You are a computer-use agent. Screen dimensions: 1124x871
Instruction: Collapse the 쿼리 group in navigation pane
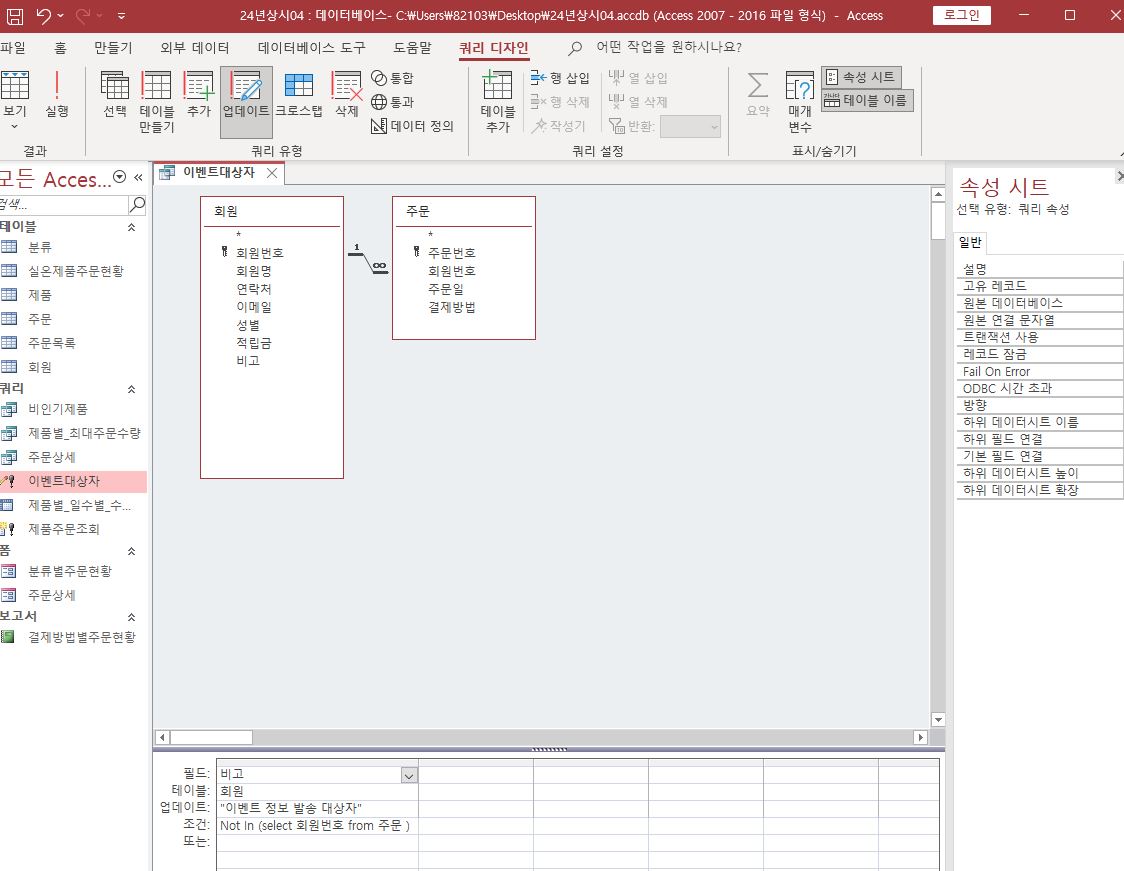(131, 388)
